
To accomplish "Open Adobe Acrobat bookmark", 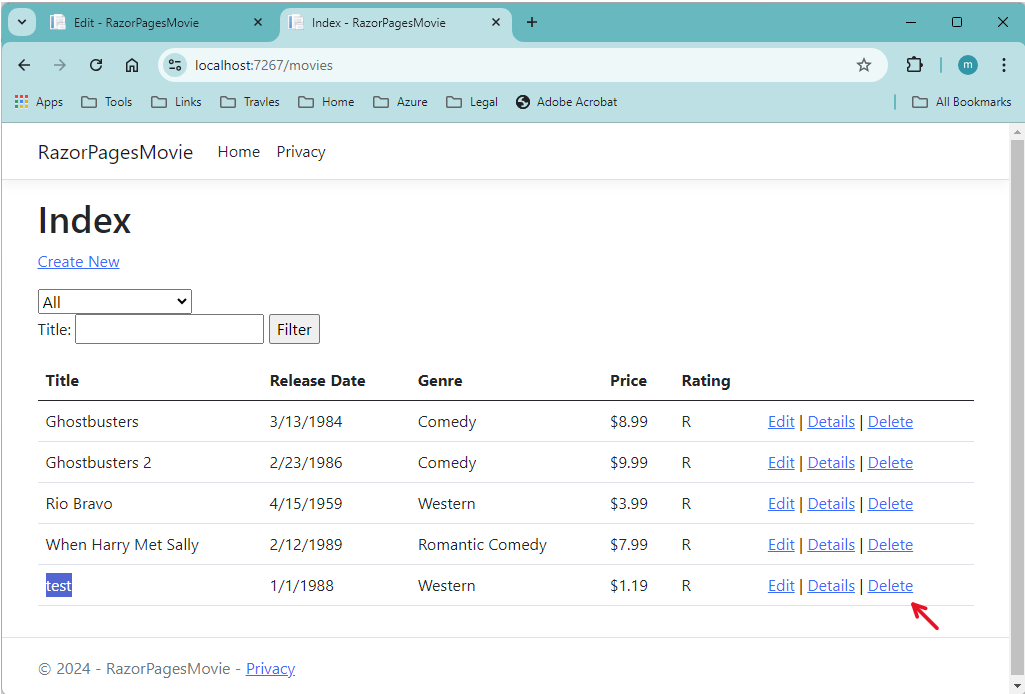I will tap(566, 102).
